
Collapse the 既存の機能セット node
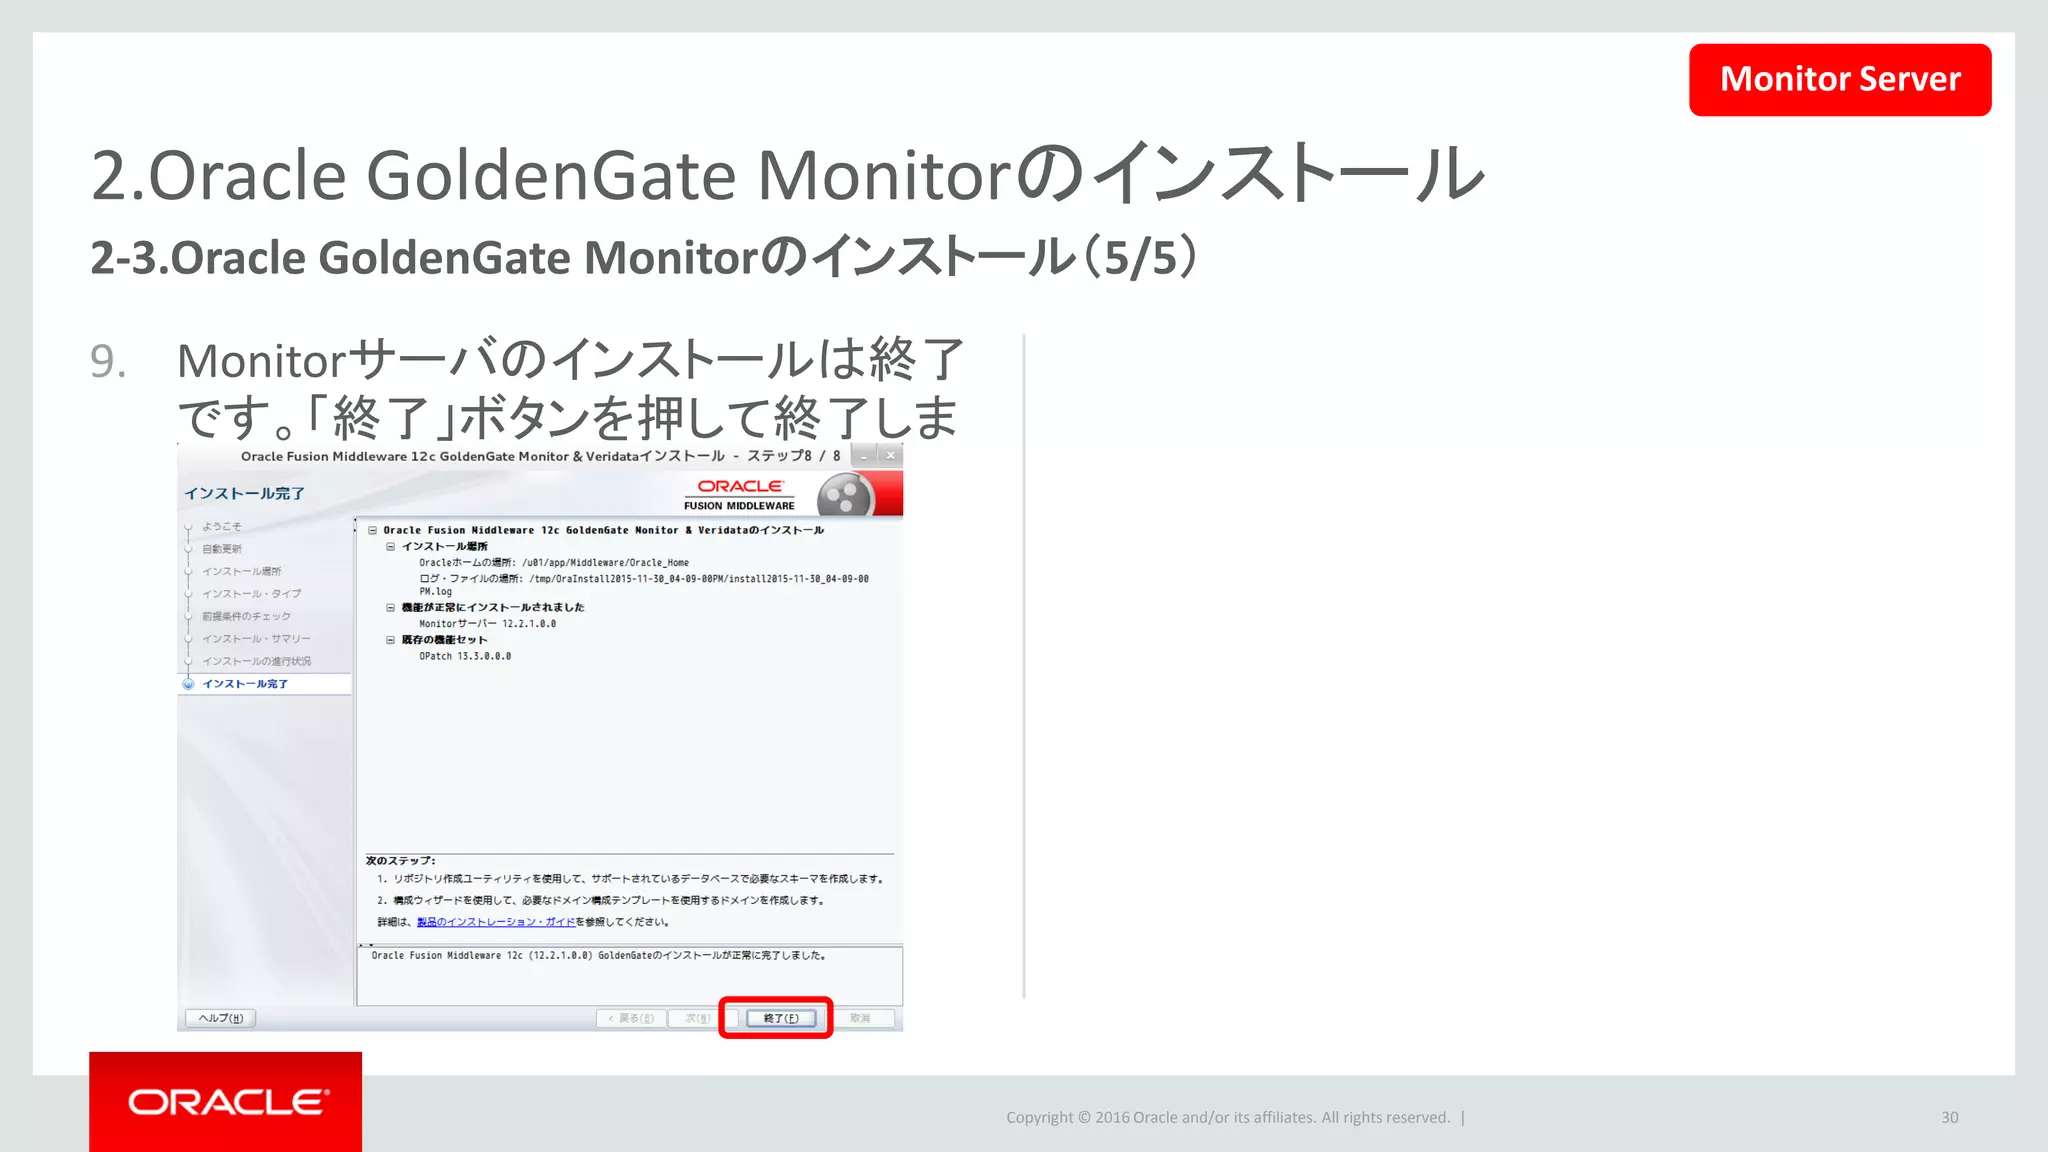pyautogui.click(x=391, y=640)
